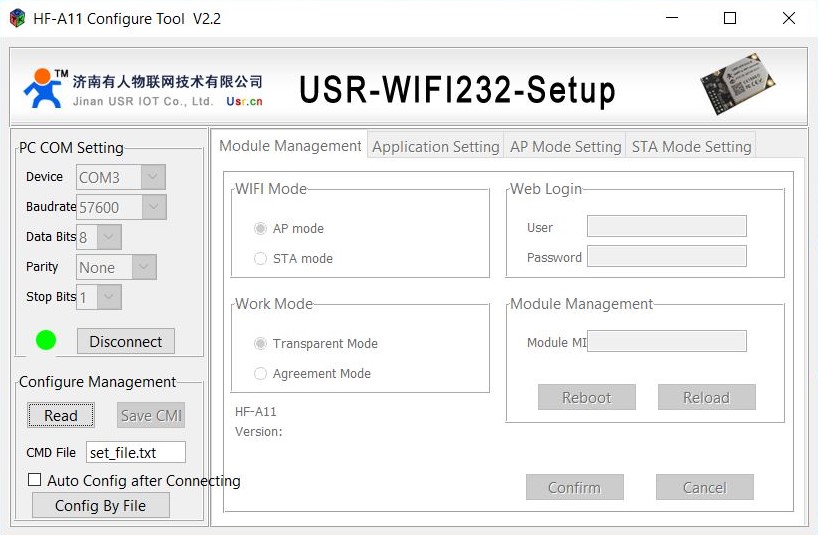Switch to Module Management tab
Image resolution: width=818 pixels, height=535 pixels.
point(290,145)
